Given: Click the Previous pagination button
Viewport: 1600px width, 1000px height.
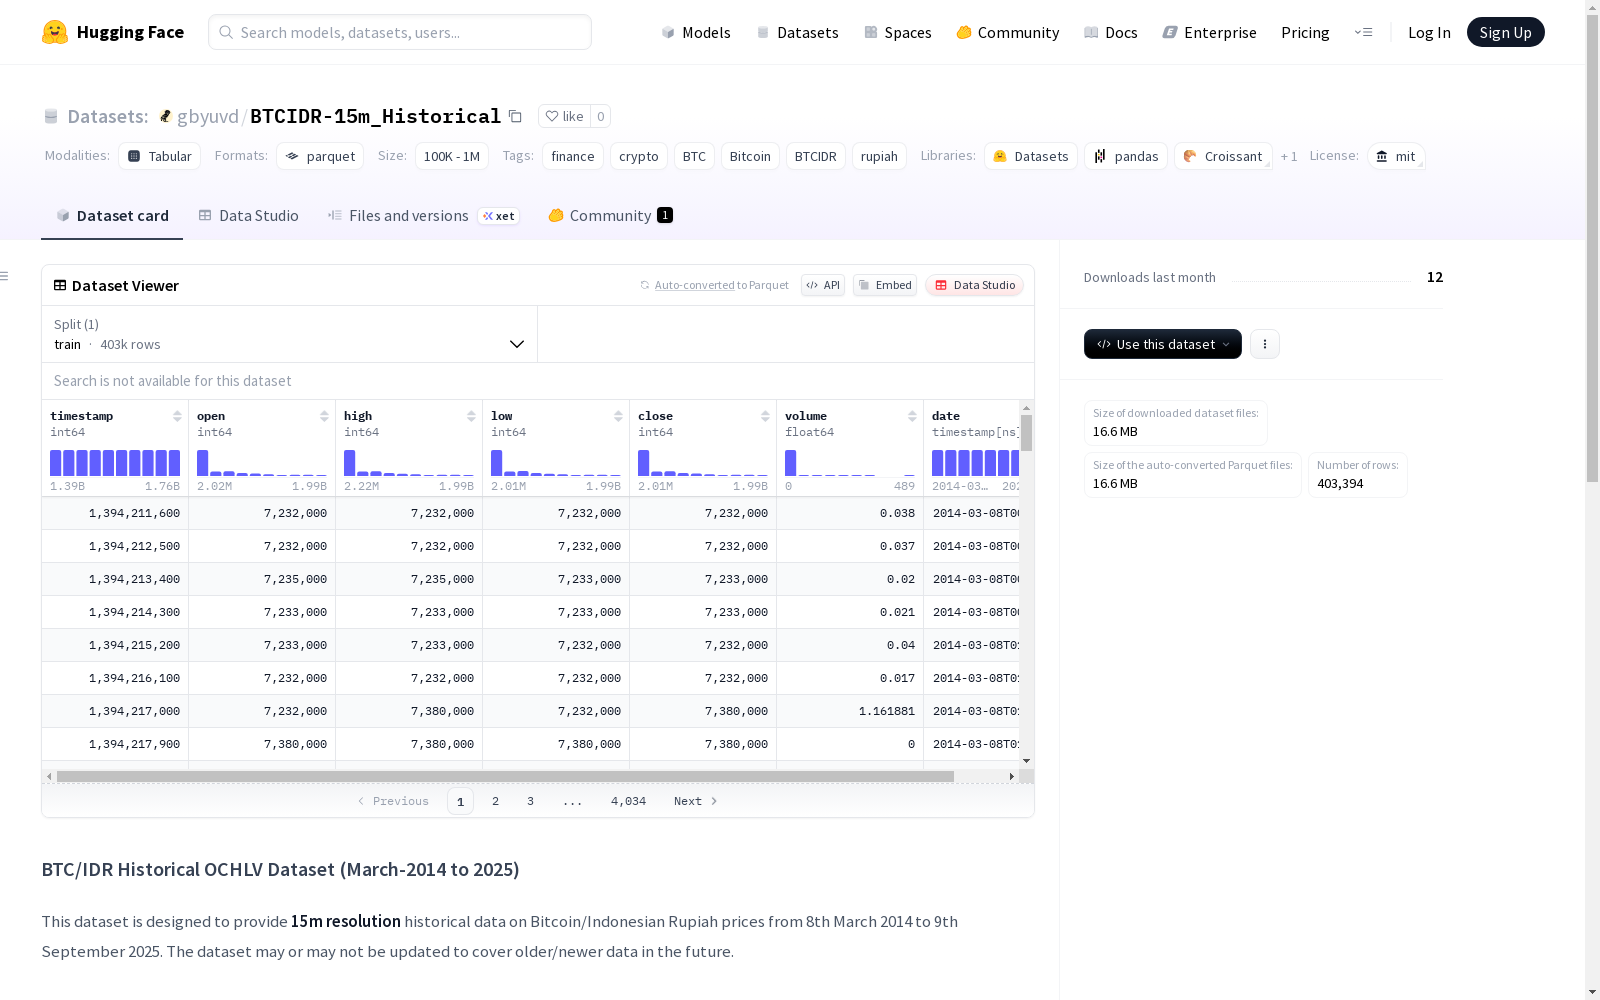Looking at the screenshot, I should coord(393,801).
